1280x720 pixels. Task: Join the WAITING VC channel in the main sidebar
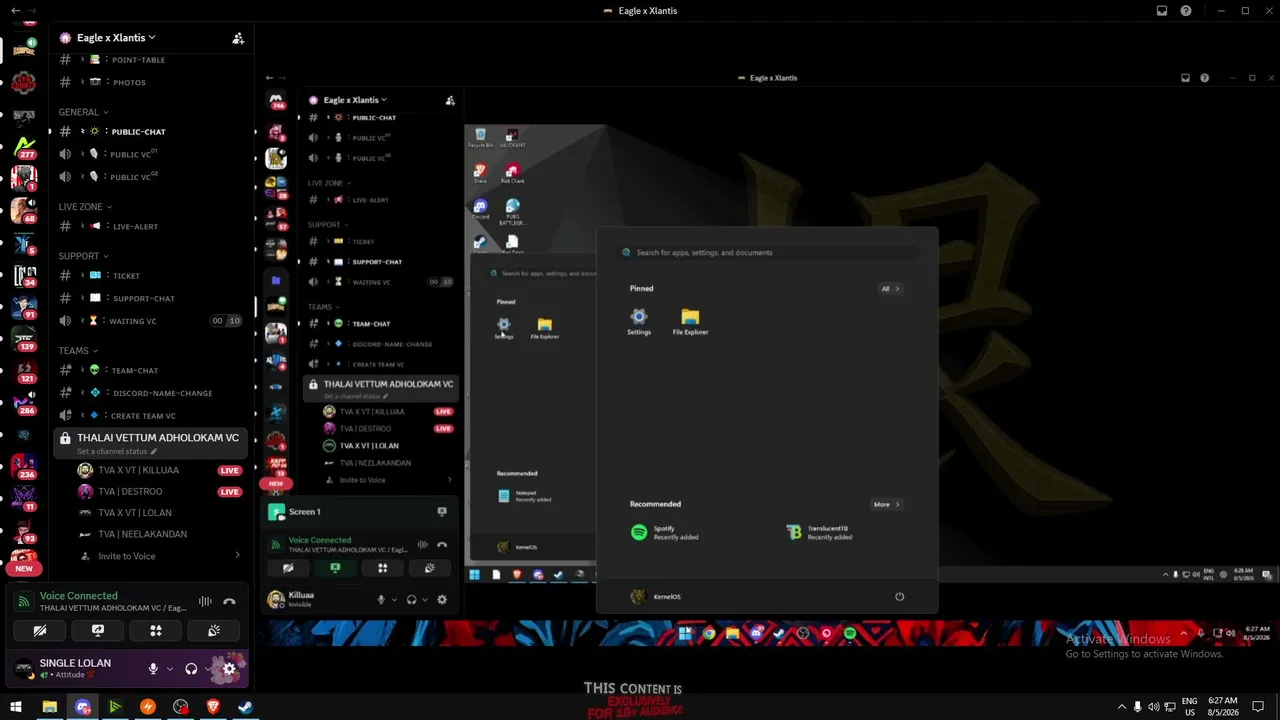[151, 321]
